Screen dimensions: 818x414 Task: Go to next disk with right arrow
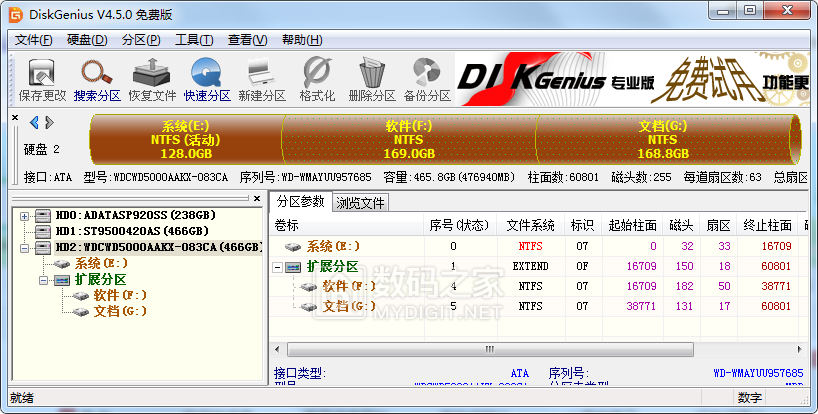[49, 123]
